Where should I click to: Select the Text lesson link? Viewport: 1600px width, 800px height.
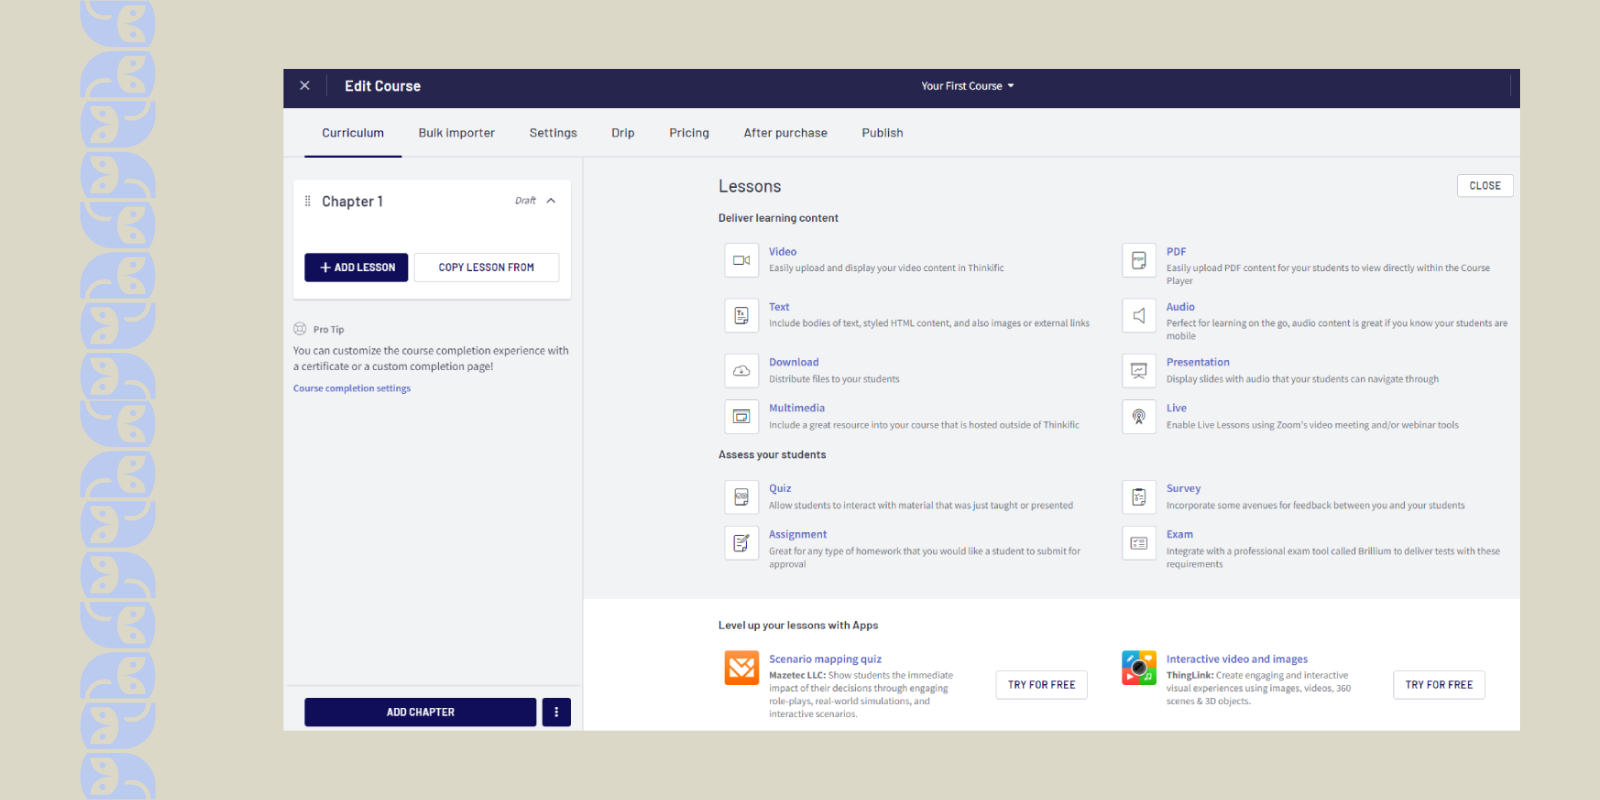[779, 307]
